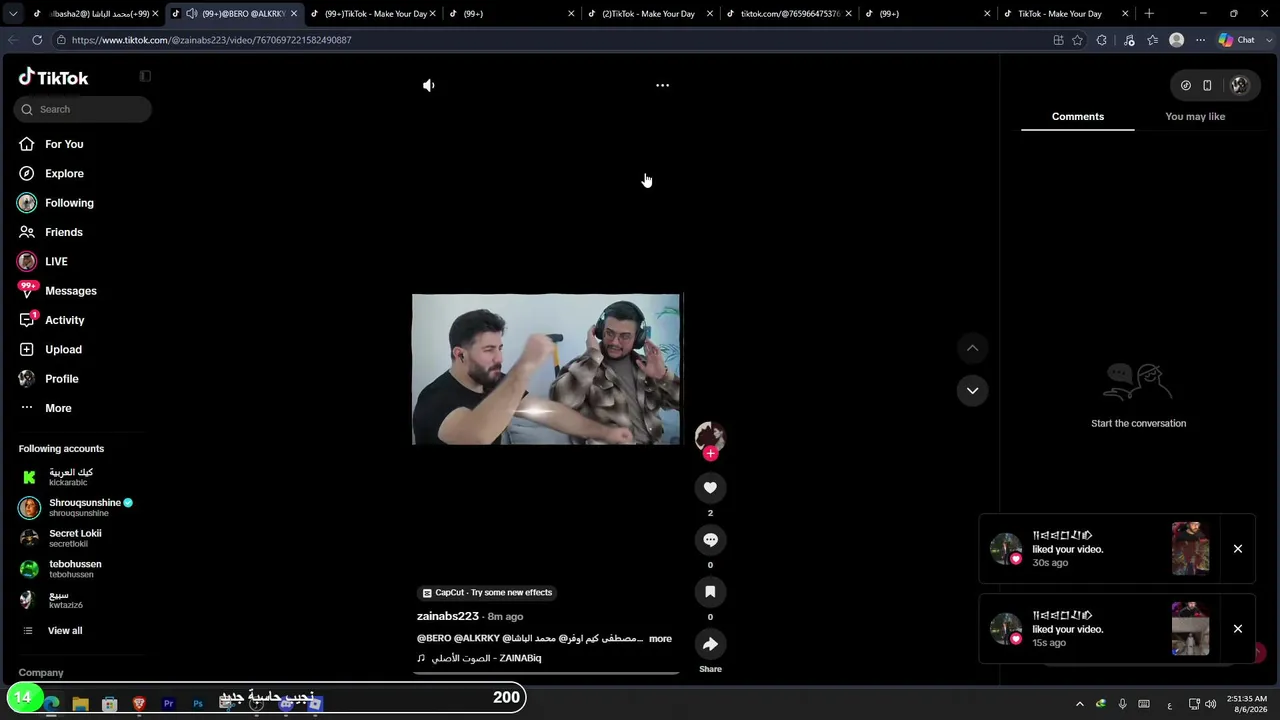The height and width of the screenshot is (720, 1280).
Task: Like the video with the heart icon
Action: (x=710, y=488)
